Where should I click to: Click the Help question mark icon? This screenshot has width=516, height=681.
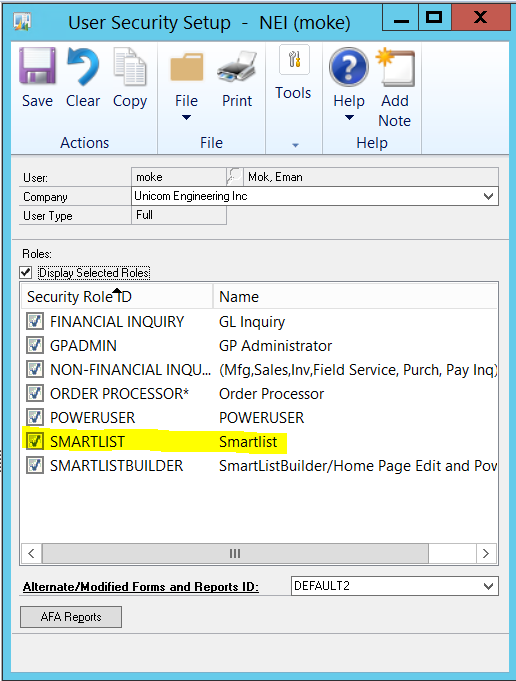(349, 66)
